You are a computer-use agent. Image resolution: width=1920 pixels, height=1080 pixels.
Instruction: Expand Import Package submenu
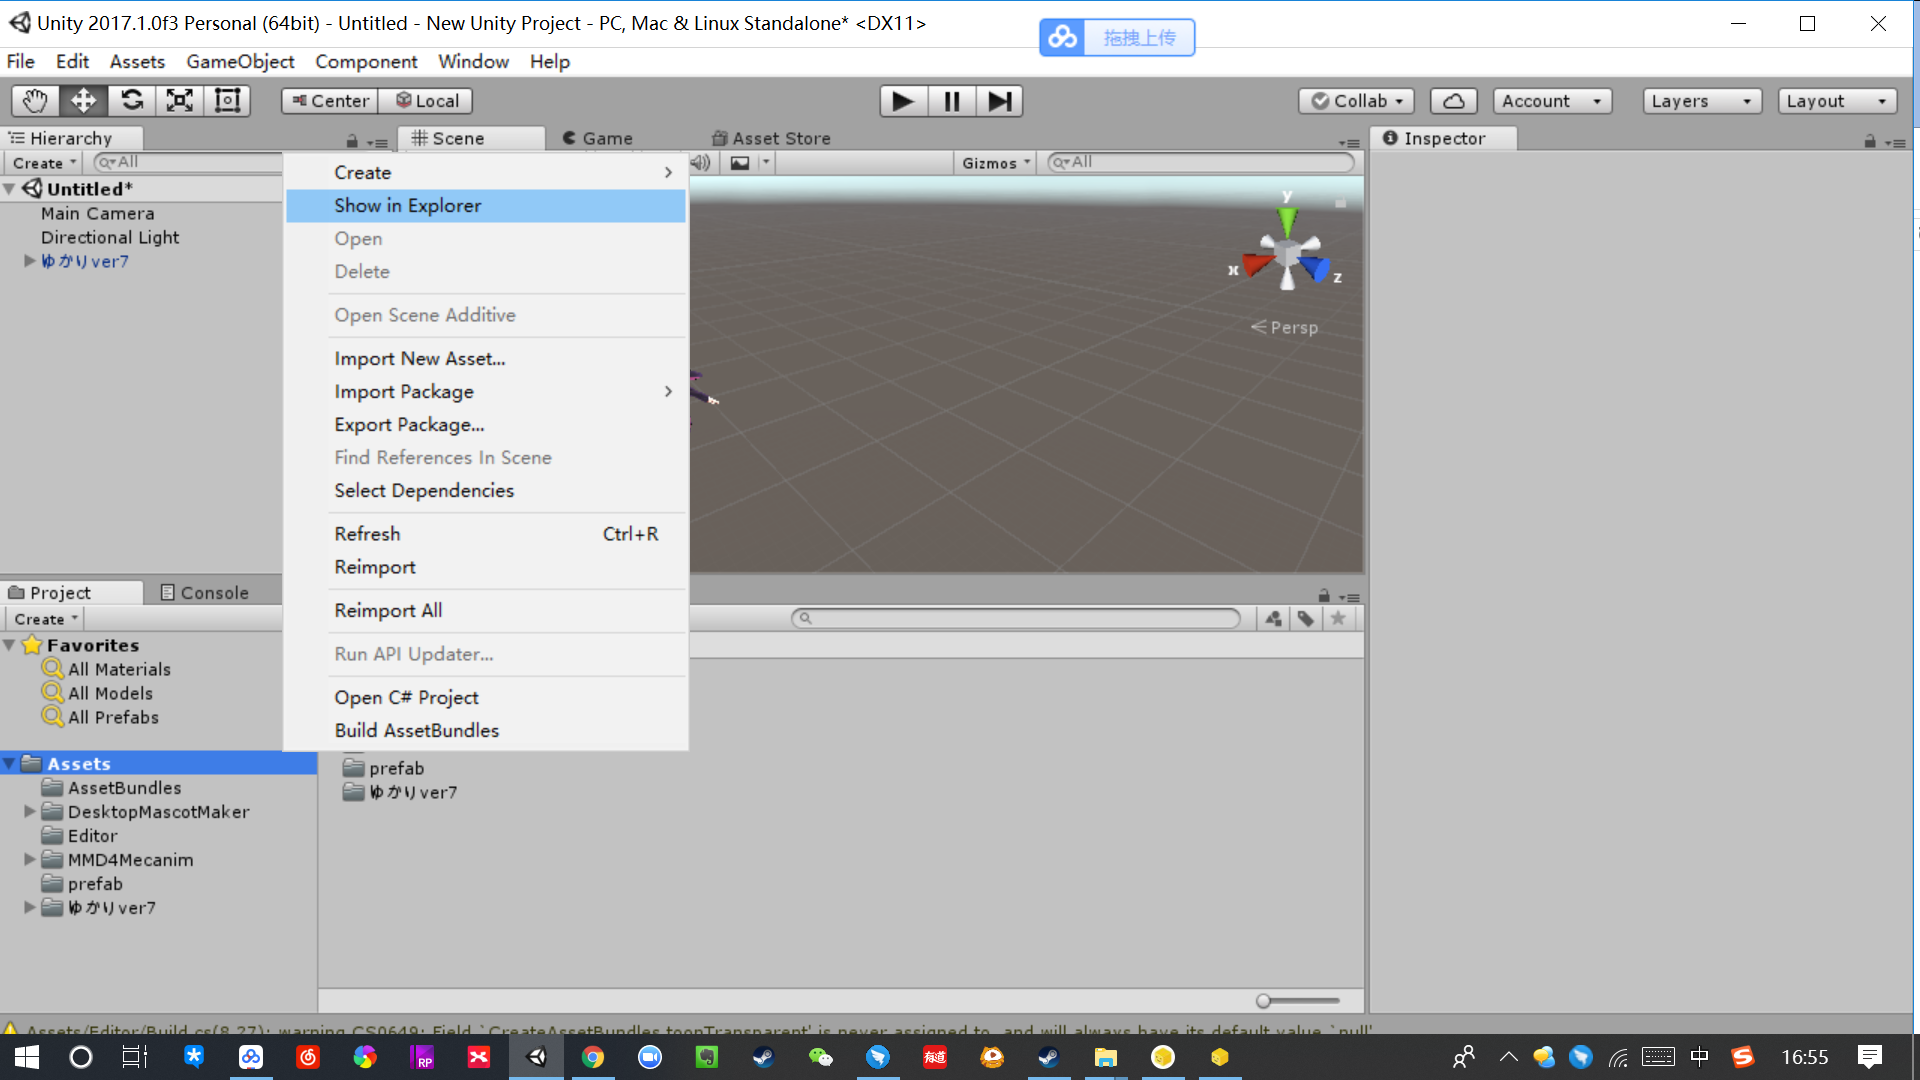point(486,391)
